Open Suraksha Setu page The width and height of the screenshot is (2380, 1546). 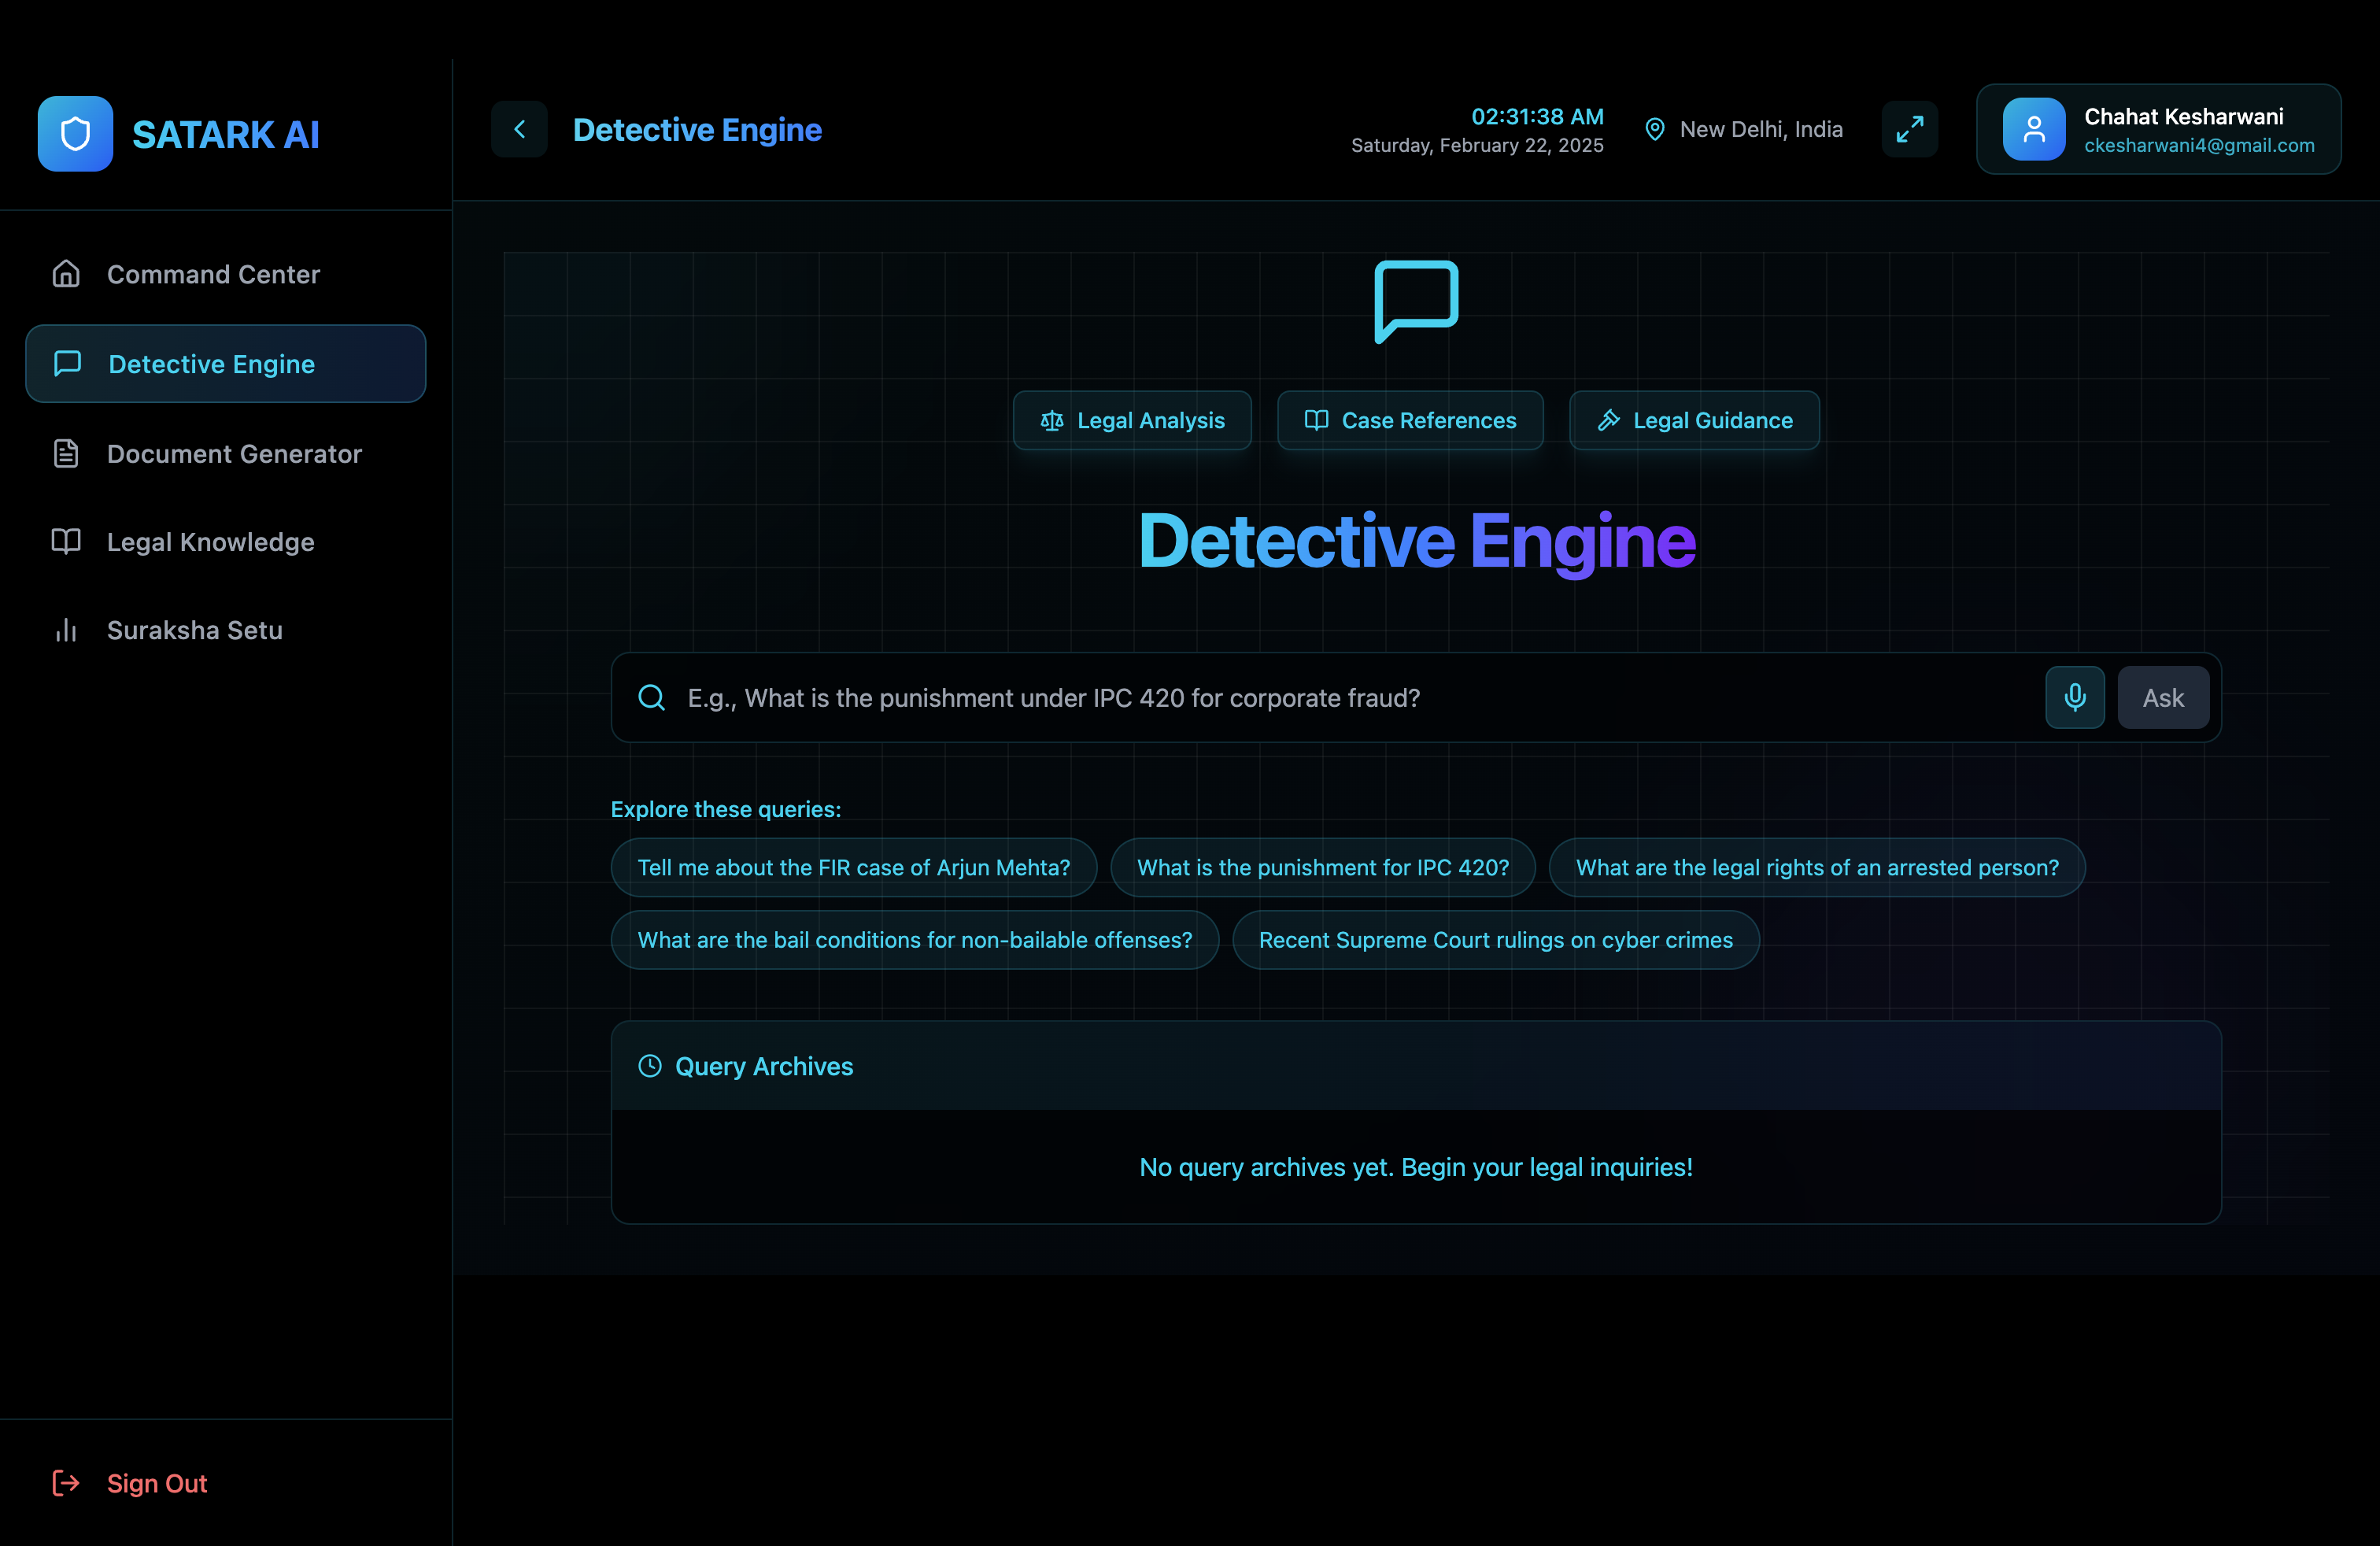pyautogui.click(x=194, y=630)
